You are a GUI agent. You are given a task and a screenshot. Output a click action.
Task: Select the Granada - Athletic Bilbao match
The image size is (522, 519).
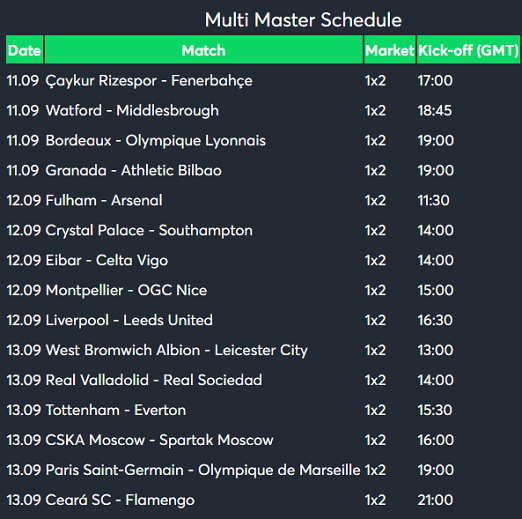(133, 170)
